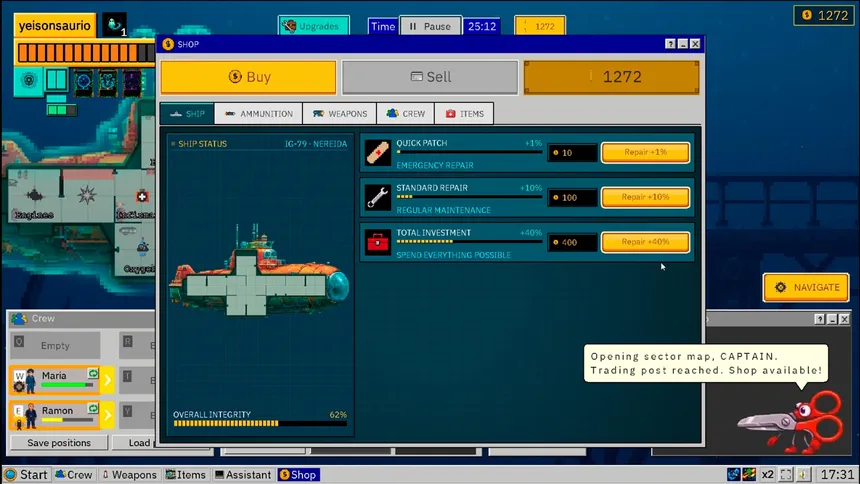Click the assistant speech bubble message
This screenshot has width=860, height=484.
click(x=706, y=363)
